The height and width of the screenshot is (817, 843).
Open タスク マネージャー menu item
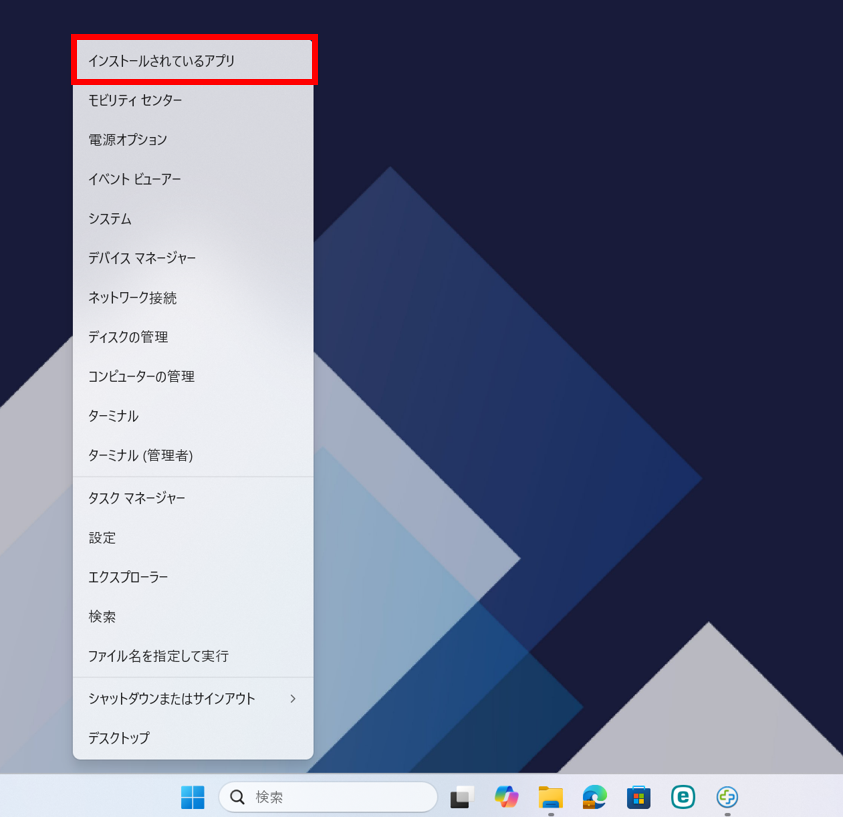pyautogui.click(x=194, y=498)
